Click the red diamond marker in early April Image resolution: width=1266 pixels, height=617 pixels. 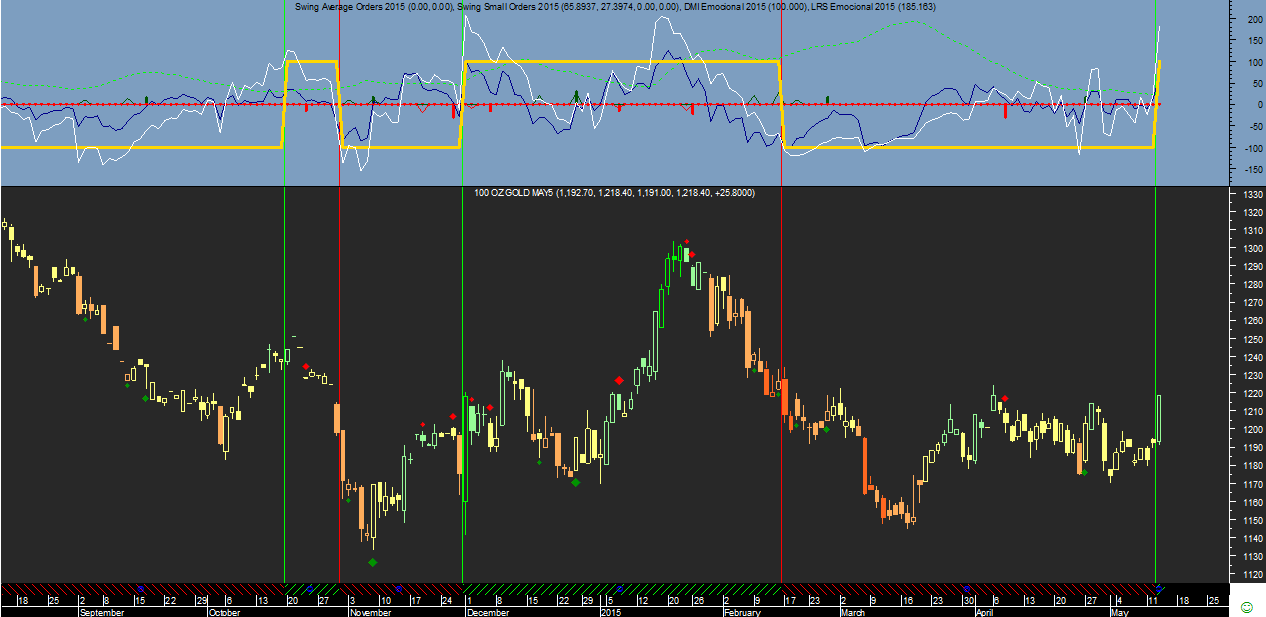point(1004,399)
